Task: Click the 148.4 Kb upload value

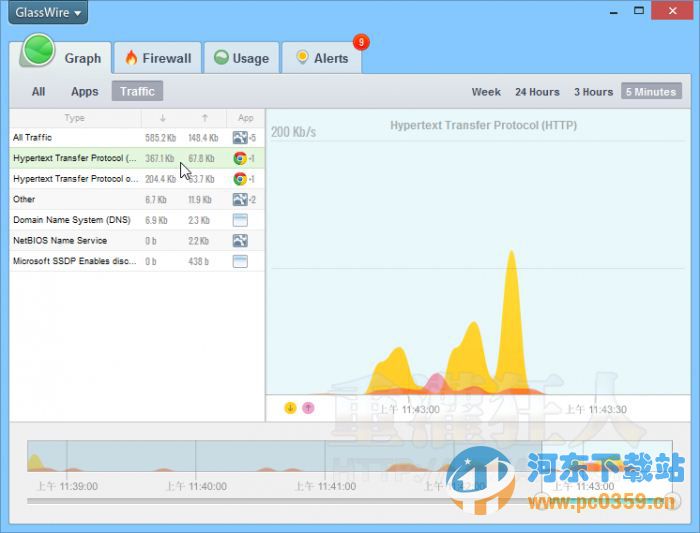Action: click(203, 138)
